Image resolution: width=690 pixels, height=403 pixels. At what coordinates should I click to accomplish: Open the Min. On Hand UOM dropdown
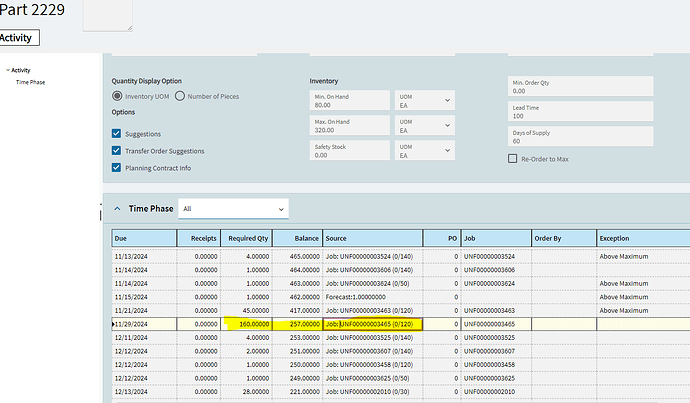(x=425, y=100)
